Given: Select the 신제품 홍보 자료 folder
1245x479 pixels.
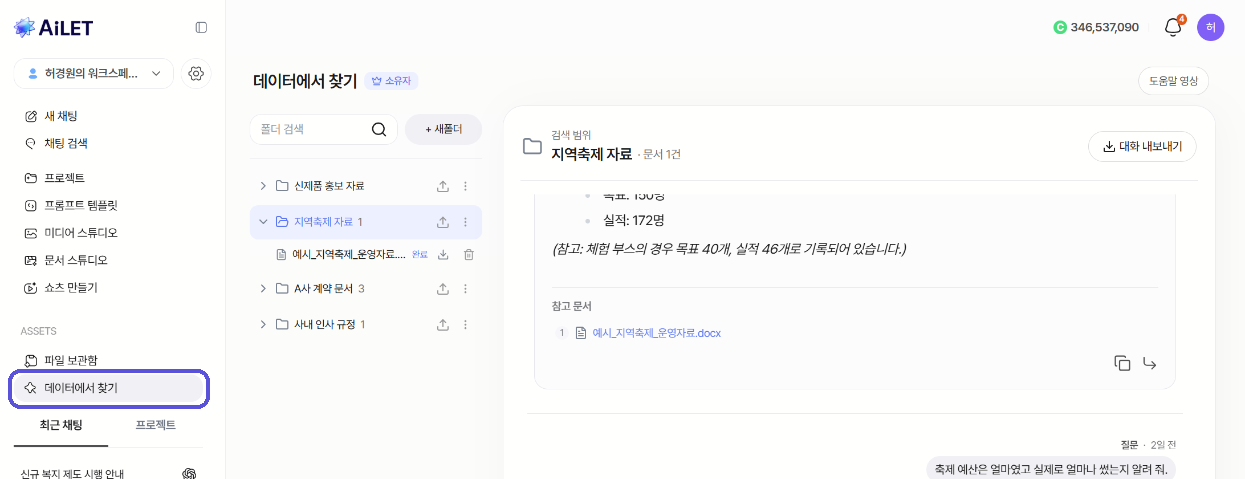Looking at the screenshot, I should pos(329,186).
